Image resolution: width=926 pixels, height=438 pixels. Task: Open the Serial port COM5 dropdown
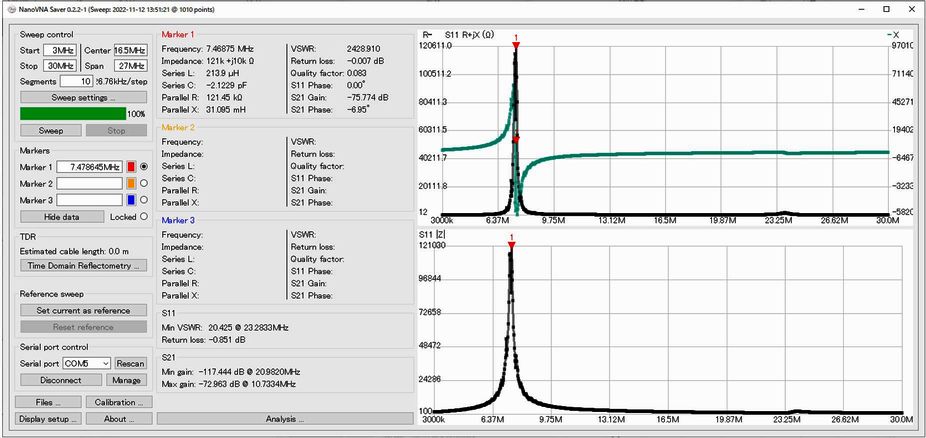(86, 364)
